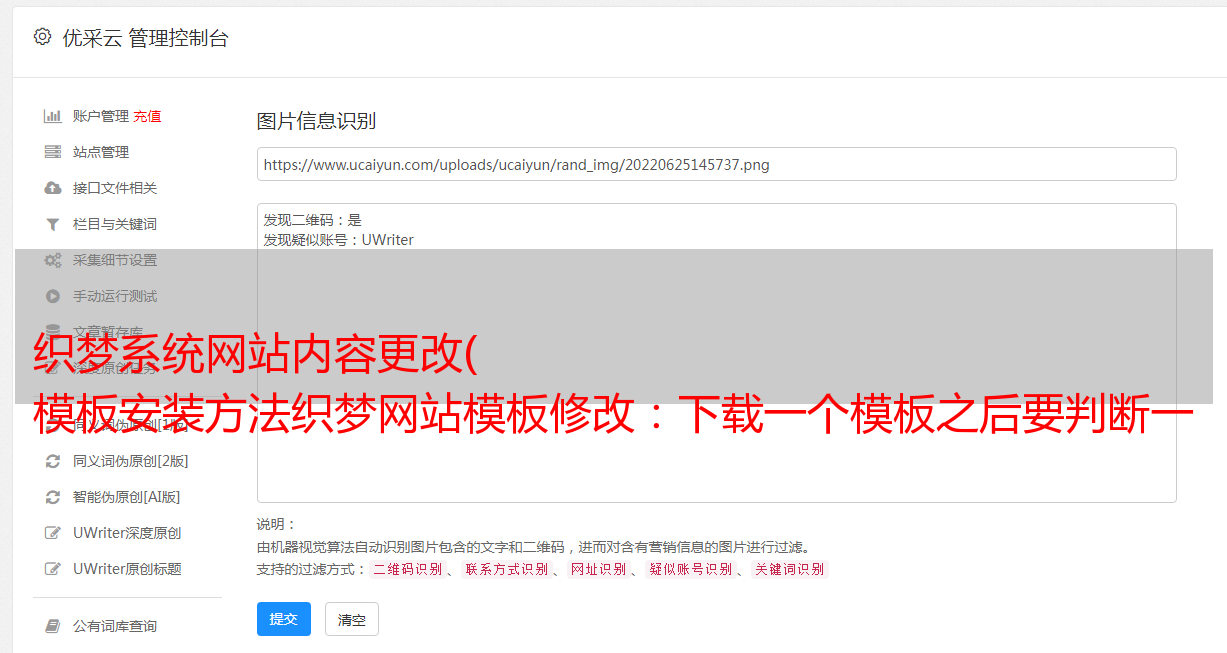Click the filter icon for 栏目与关键词
Image resolution: width=1227 pixels, height=653 pixels.
point(53,224)
